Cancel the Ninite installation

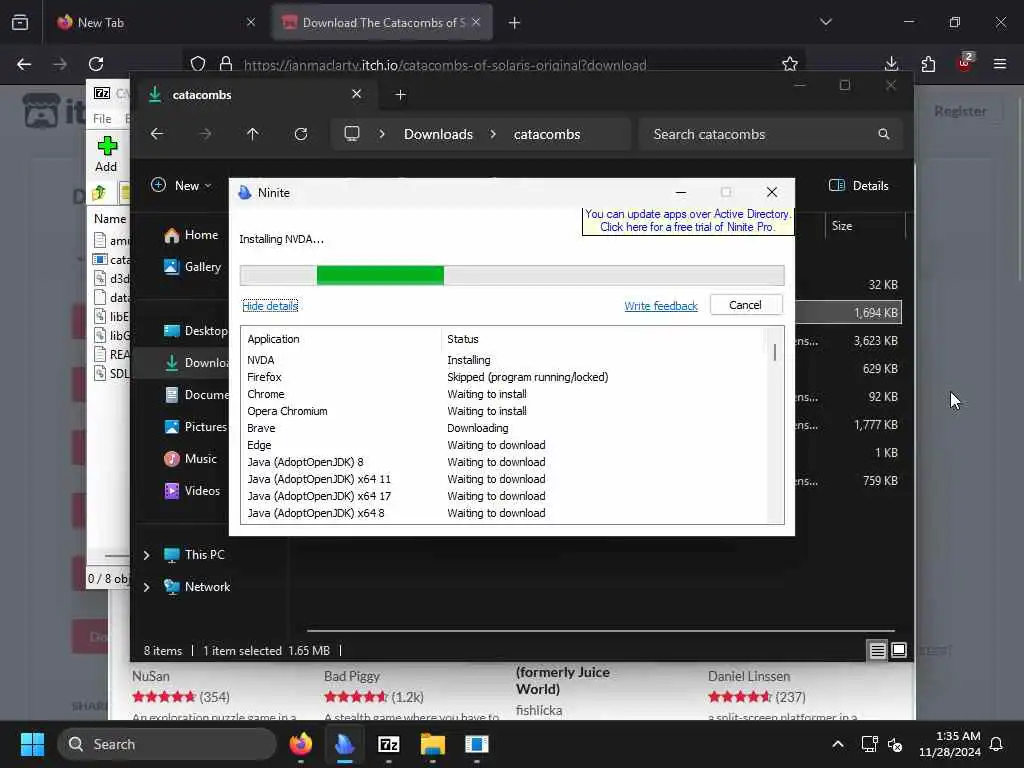[x=745, y=305]
